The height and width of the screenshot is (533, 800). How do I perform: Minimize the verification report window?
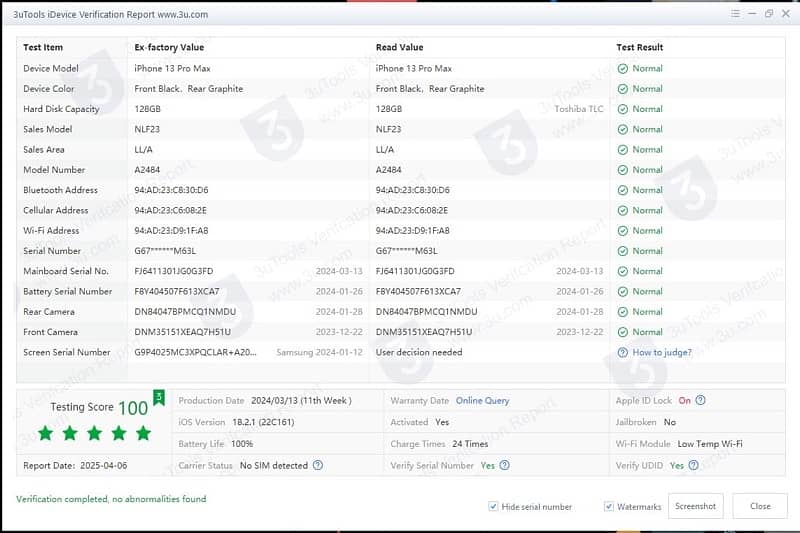pos(752,14)
